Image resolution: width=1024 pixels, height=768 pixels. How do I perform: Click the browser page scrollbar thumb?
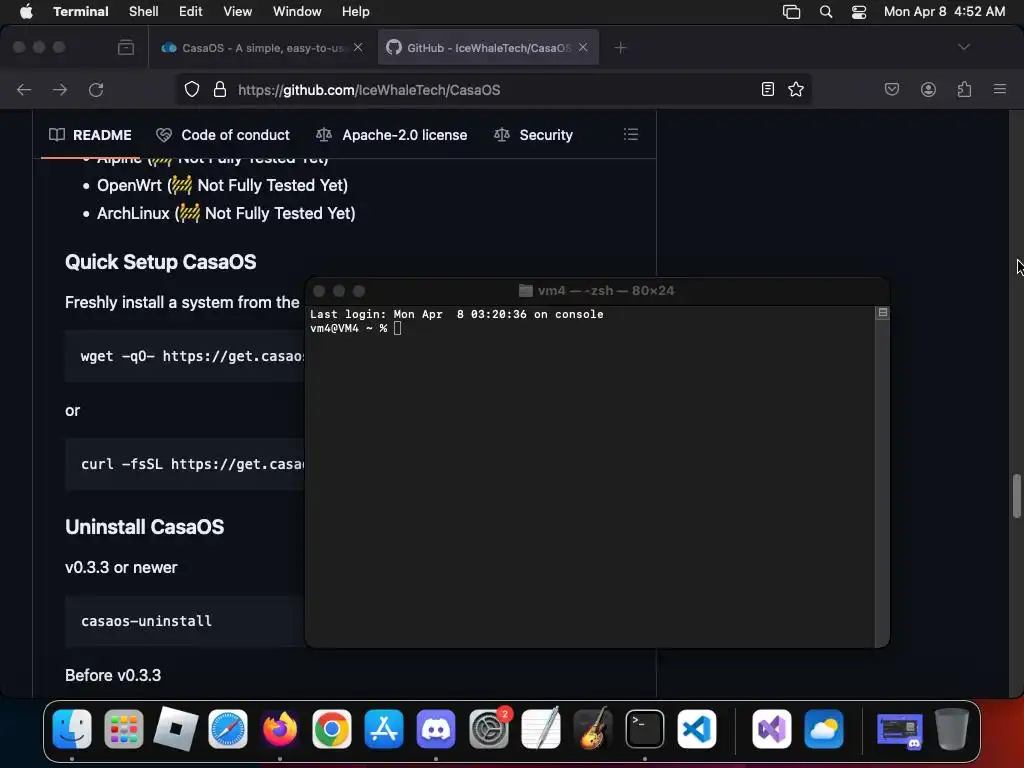pyautogui.click(x=1017, y=496)
